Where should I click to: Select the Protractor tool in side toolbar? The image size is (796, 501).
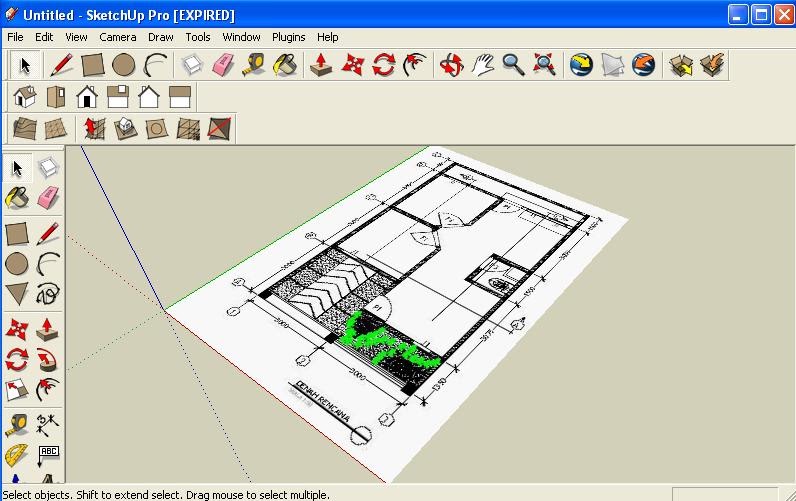click(17, 455)
